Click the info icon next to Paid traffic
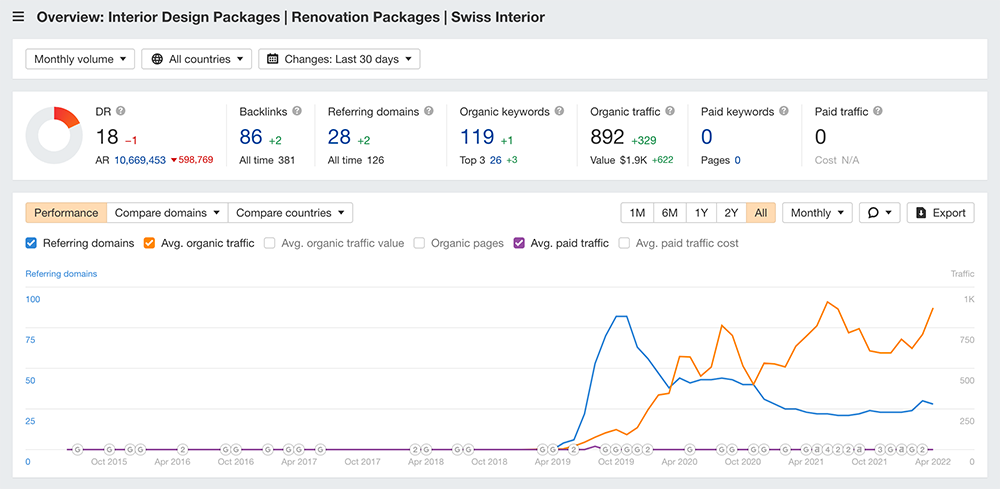The height and width of the screenshot is (489, 1000). [877, 112]
